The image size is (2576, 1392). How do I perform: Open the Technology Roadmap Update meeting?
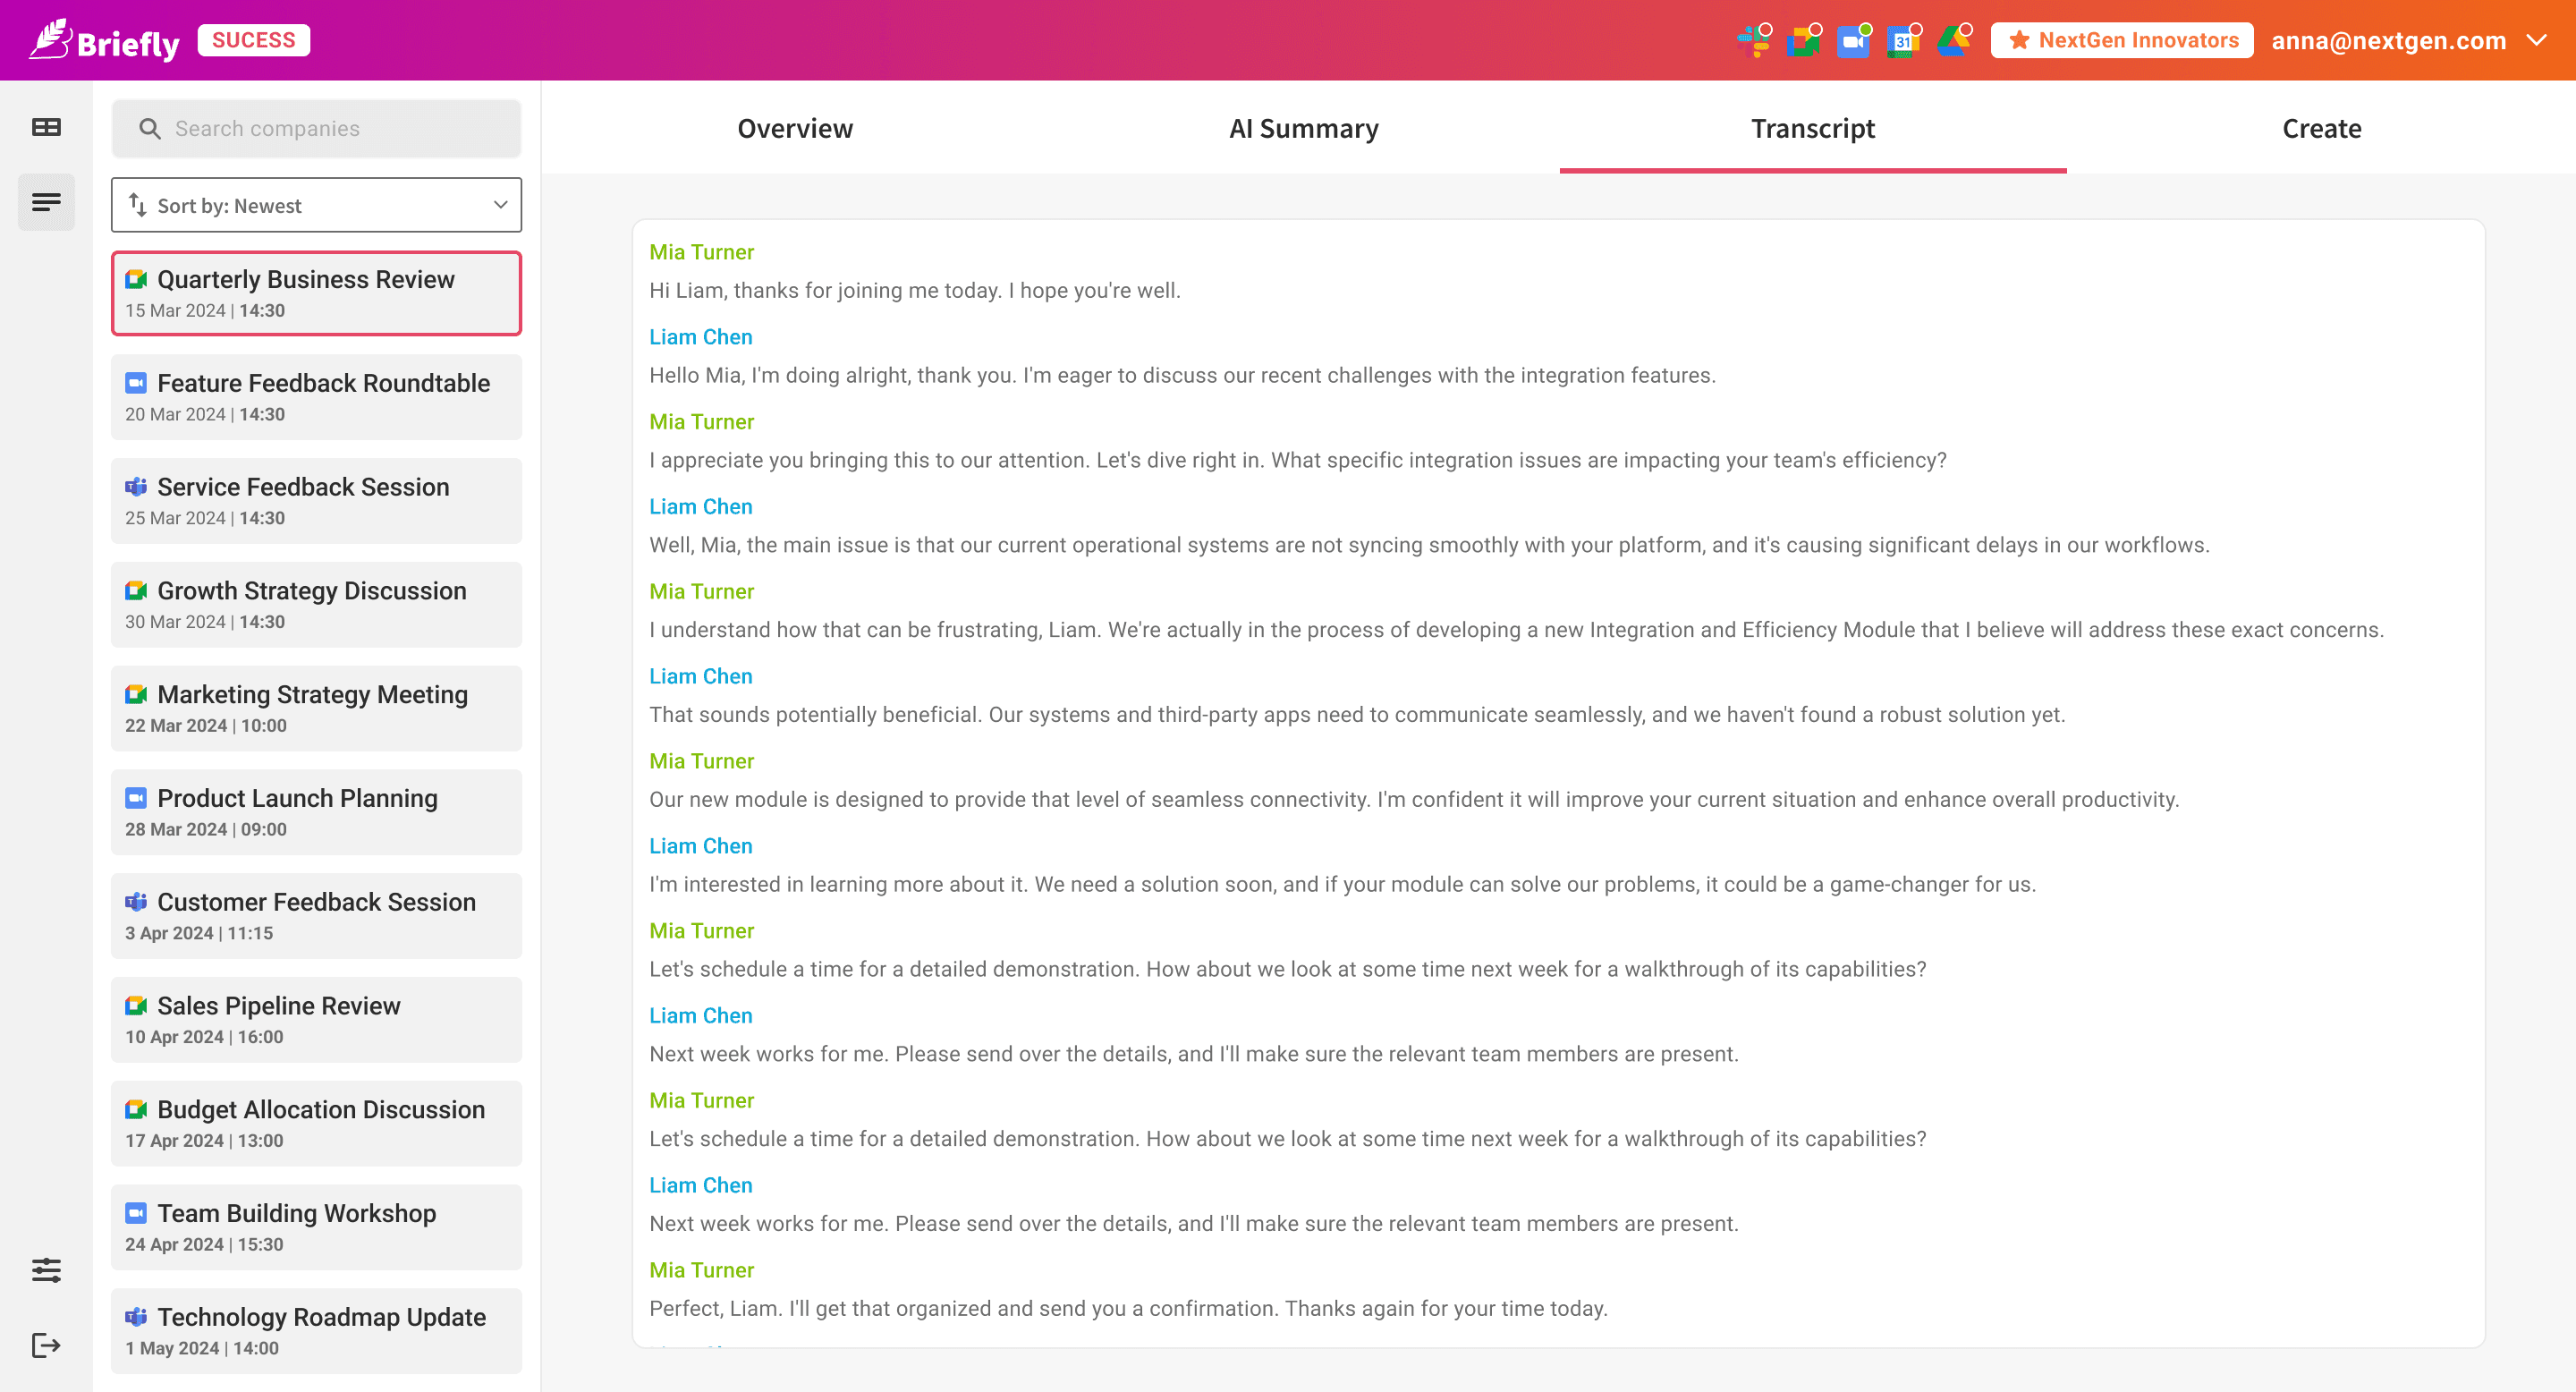tap(316, 1330)
